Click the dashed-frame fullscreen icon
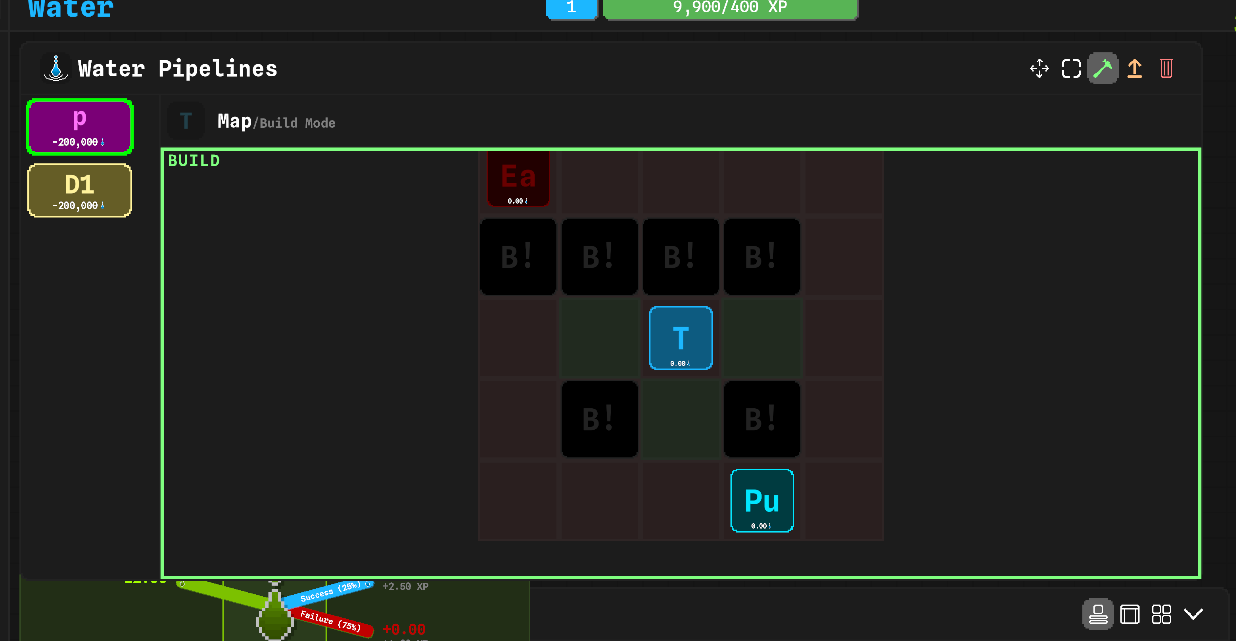 click(x=1071, y=69)
